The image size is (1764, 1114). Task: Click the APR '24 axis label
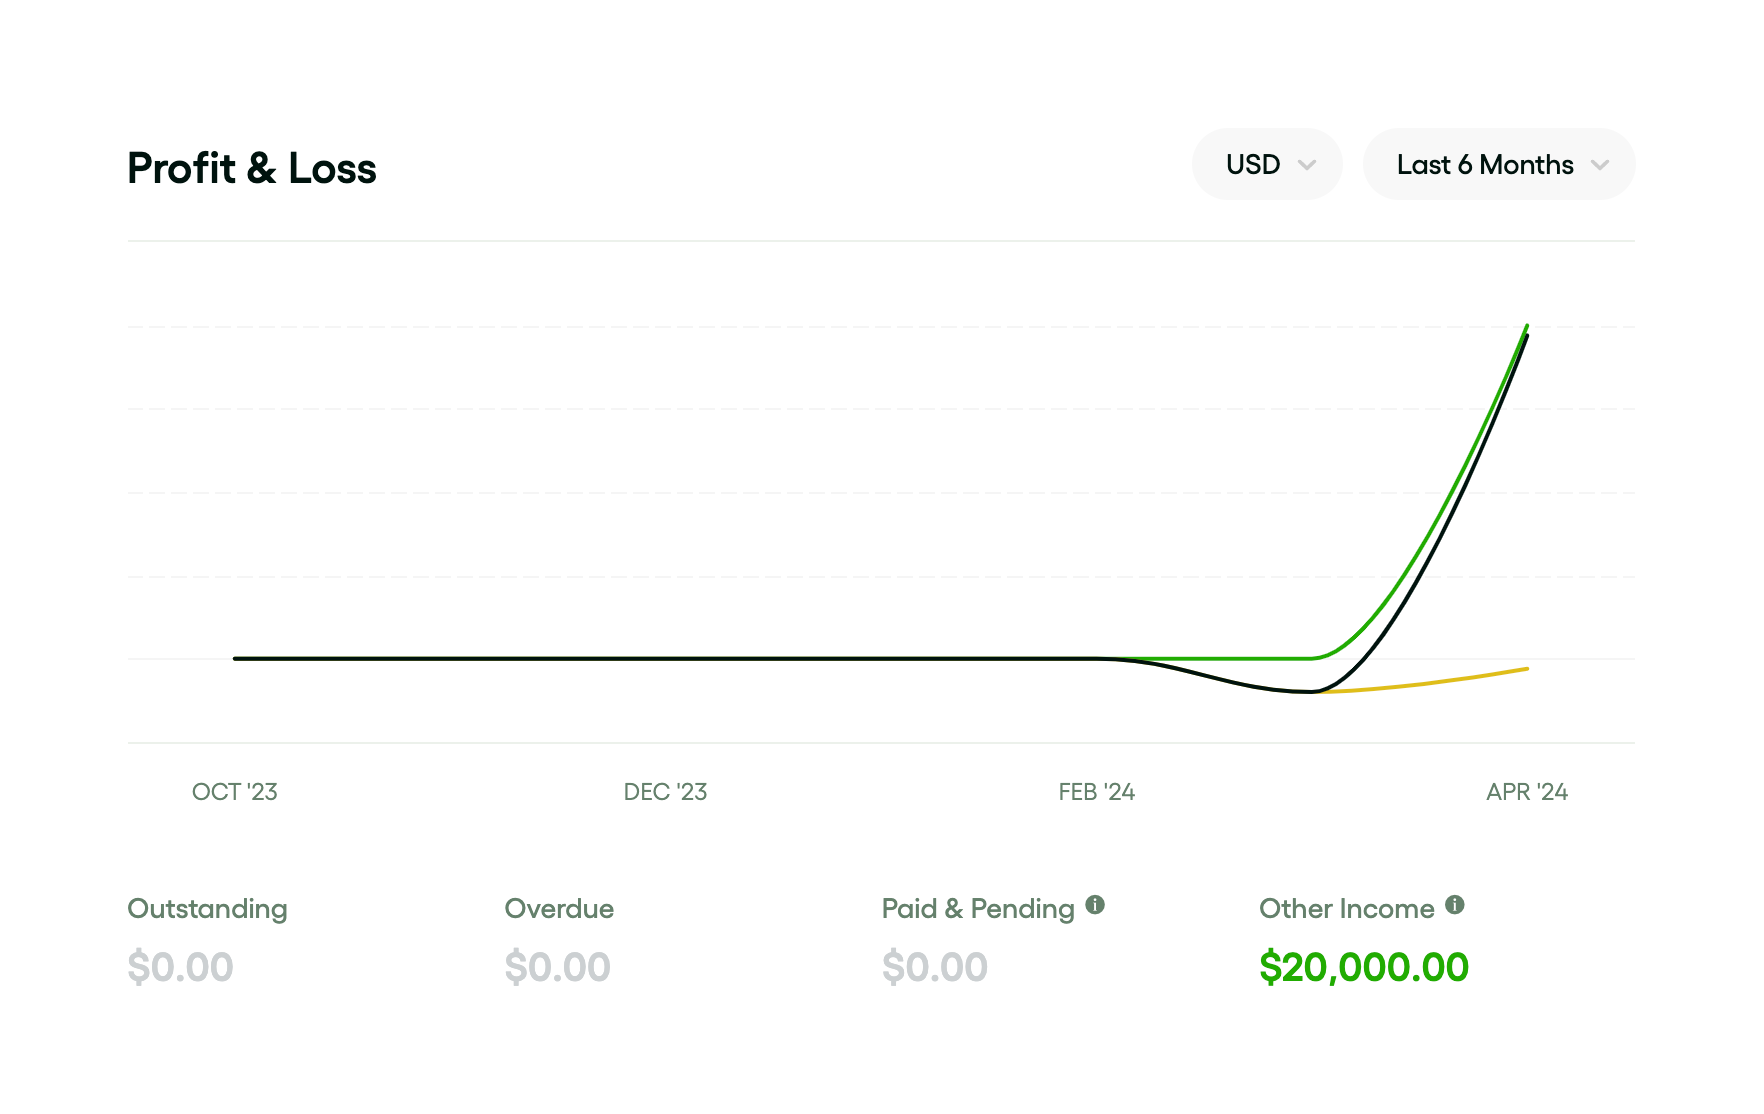(x=1526, y=792)
